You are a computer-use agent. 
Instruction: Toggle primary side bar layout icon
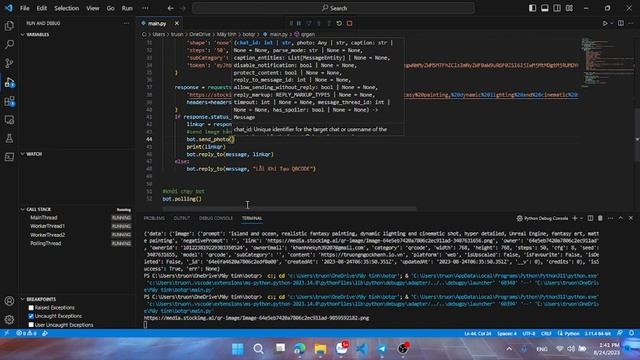[x=532, y=8]
